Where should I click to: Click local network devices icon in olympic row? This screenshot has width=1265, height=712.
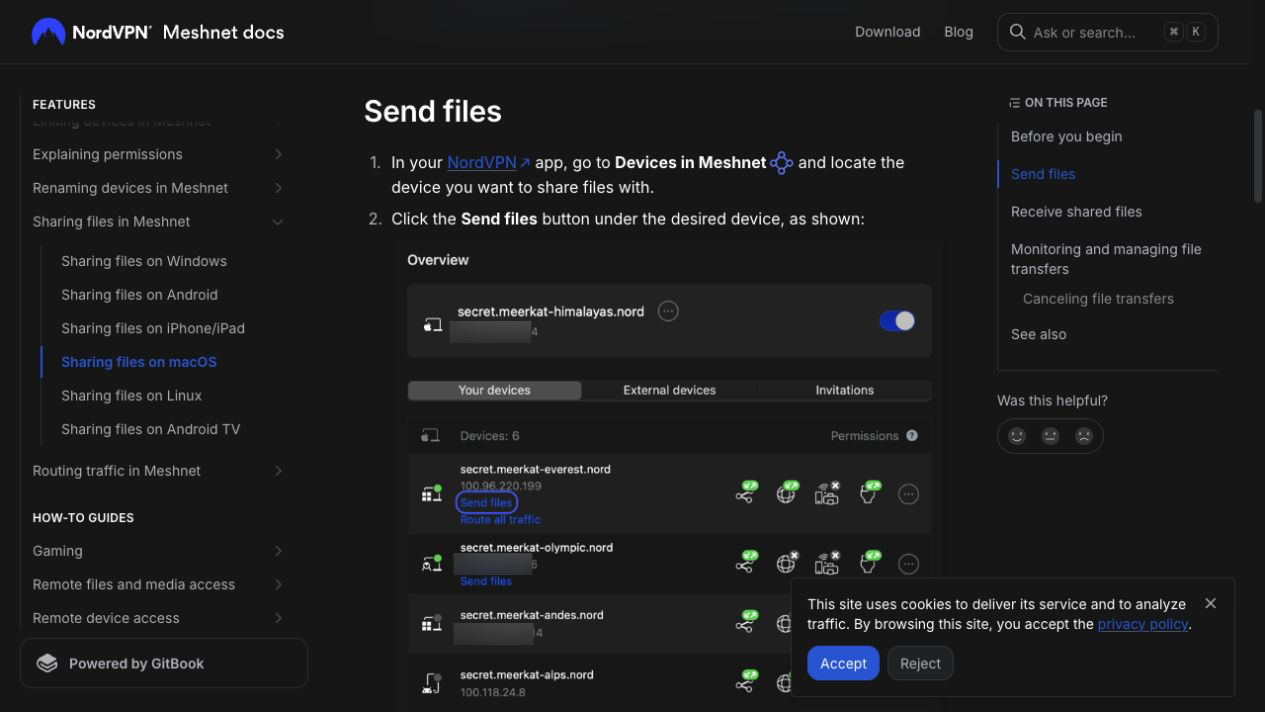[x=828, y=563]
